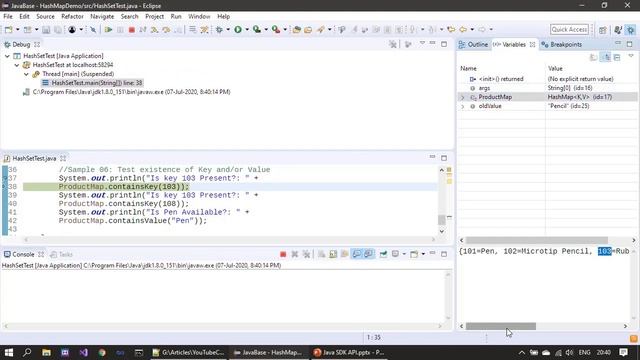Click the Resume button in the debug toolbar
Image resolution: width=640 pixels, height=360 pixels.
click(x=108, y=29)
